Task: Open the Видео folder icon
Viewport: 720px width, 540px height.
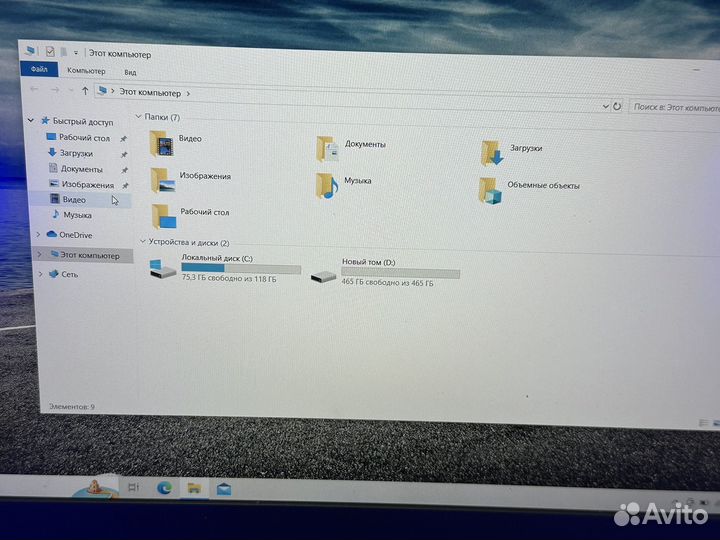Action: pos(162,144)
